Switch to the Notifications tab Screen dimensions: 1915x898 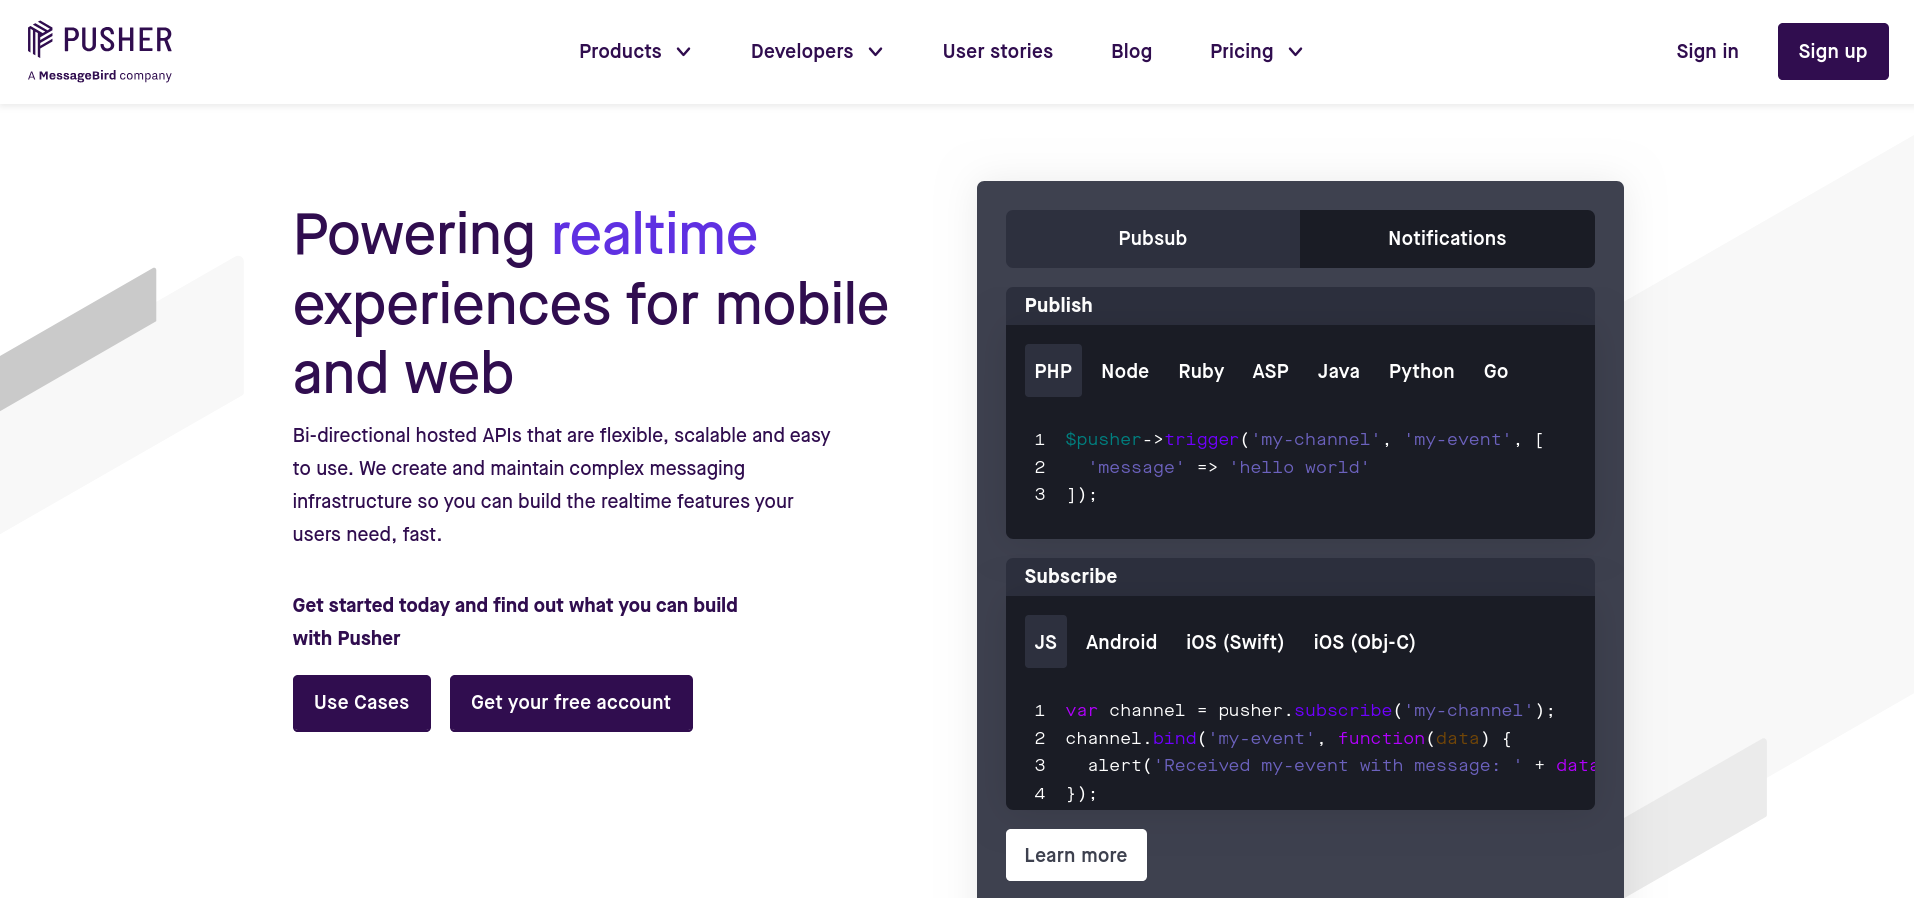point(1446,238)
